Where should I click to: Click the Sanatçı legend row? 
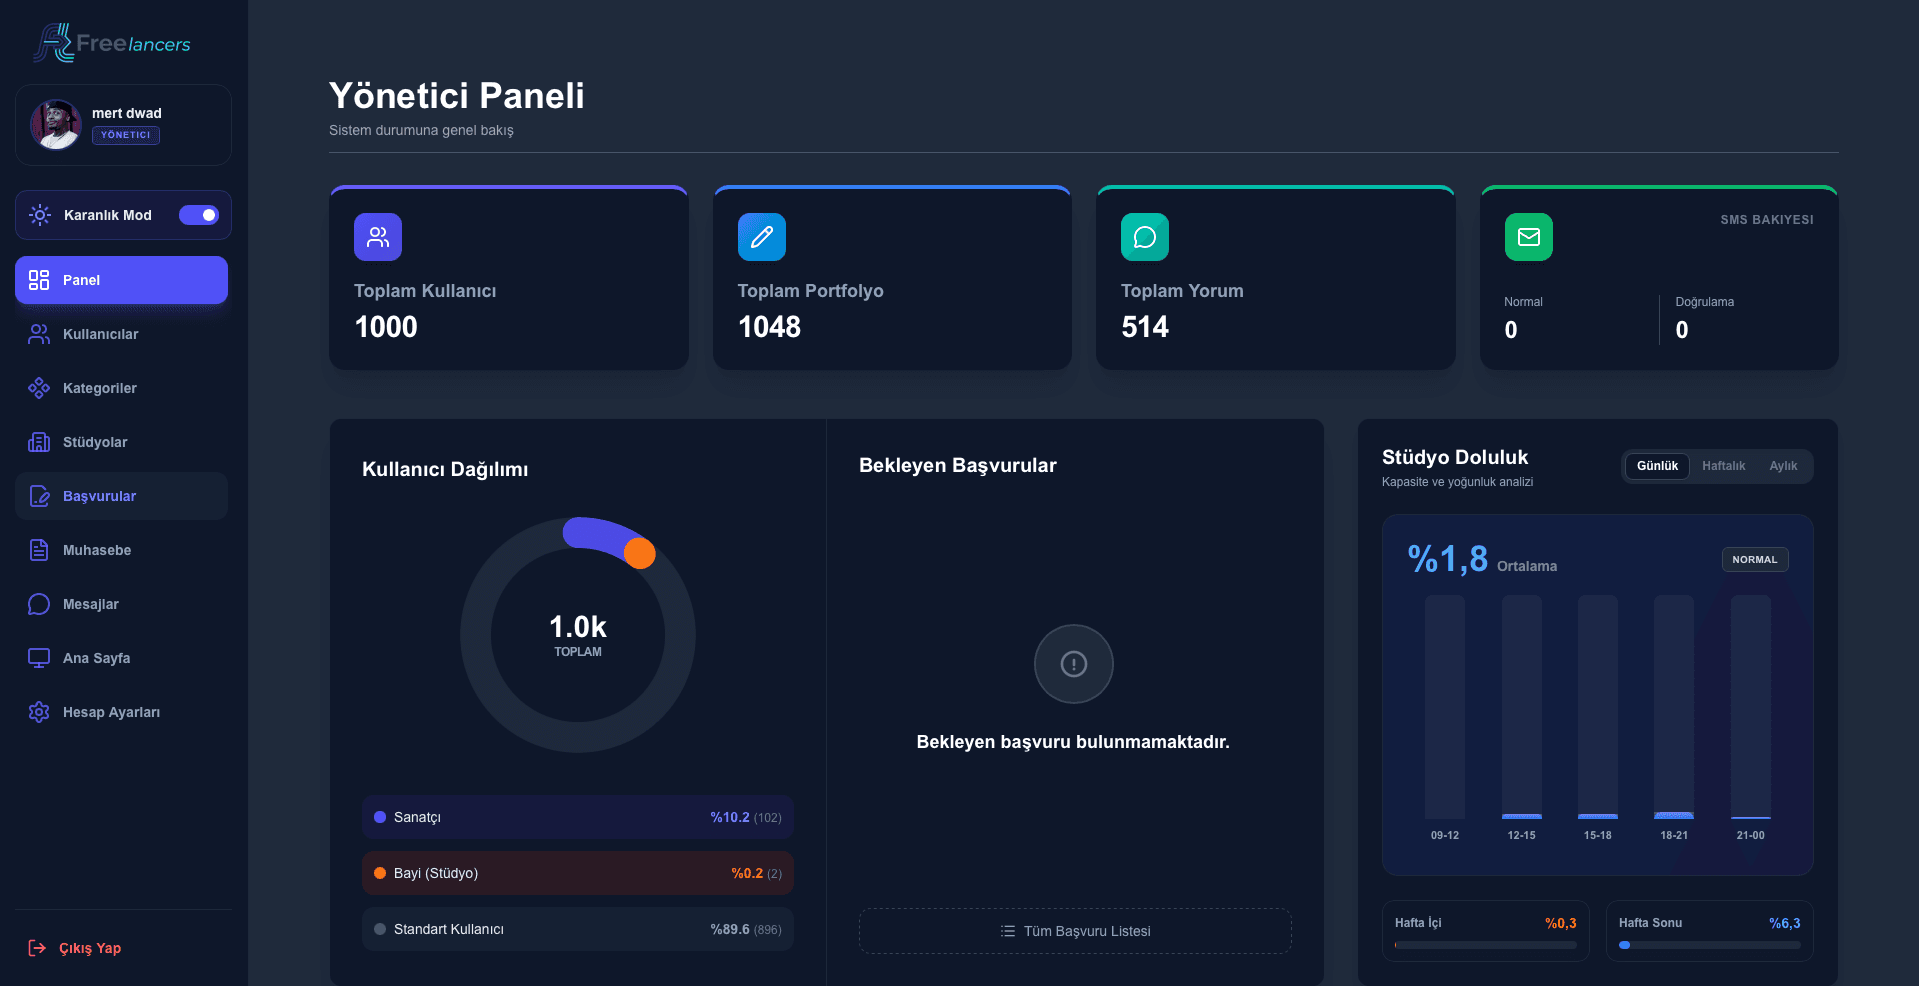(578, 817)
